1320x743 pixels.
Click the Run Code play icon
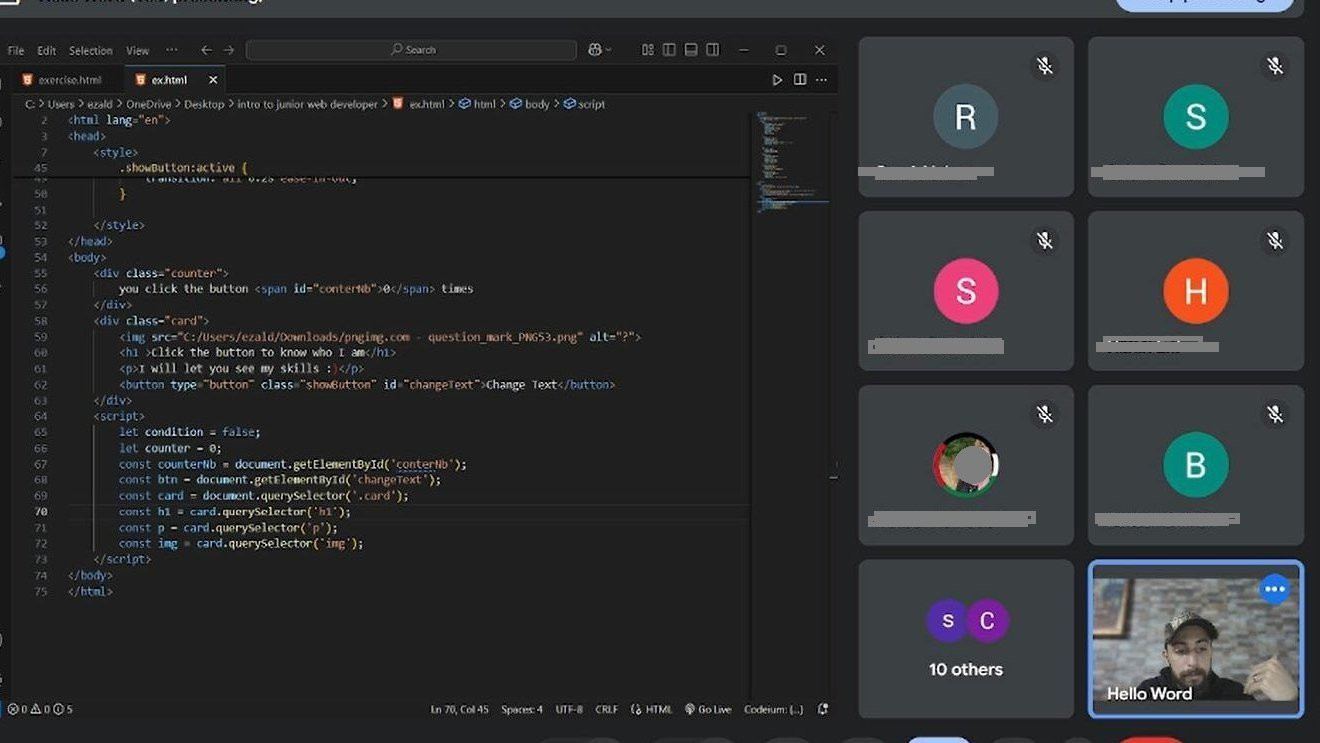point(777,80)
